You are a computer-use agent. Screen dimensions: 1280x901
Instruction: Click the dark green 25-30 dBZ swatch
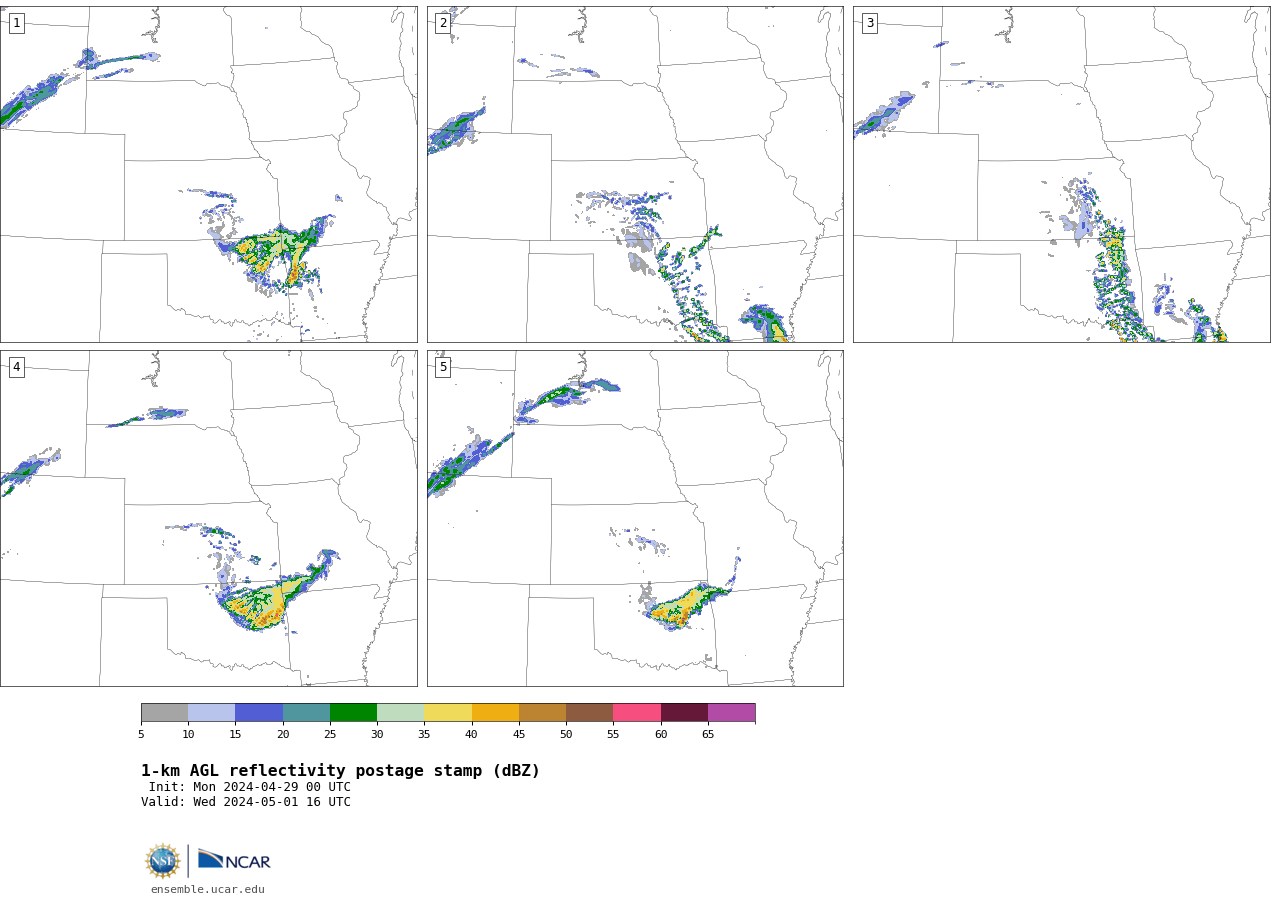pyautogui.click(x=353, y=712)
